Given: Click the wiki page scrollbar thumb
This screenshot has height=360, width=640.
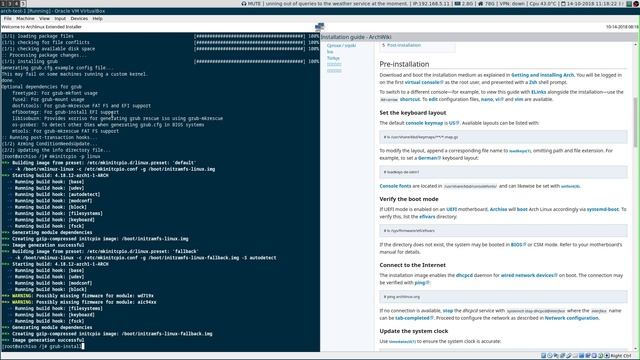Looking at the screenshot, I should point(635,122).
